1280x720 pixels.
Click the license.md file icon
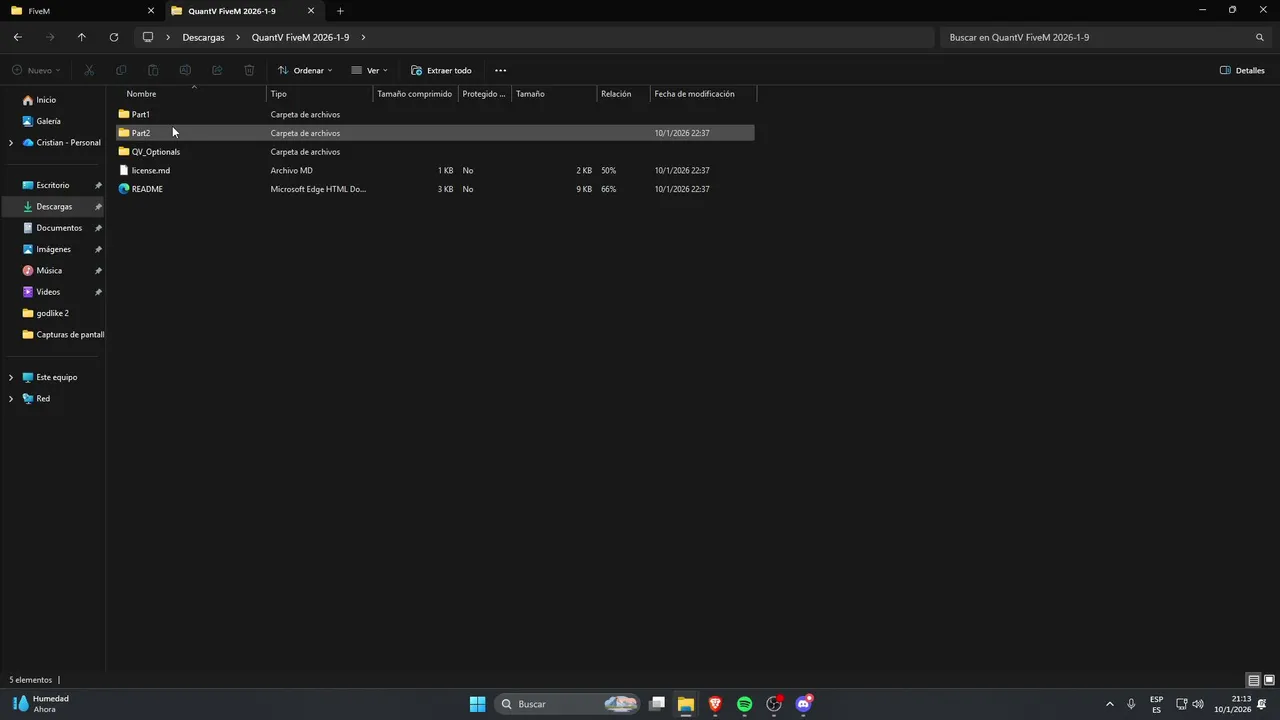pyautogui.click(x=124, y=170)
